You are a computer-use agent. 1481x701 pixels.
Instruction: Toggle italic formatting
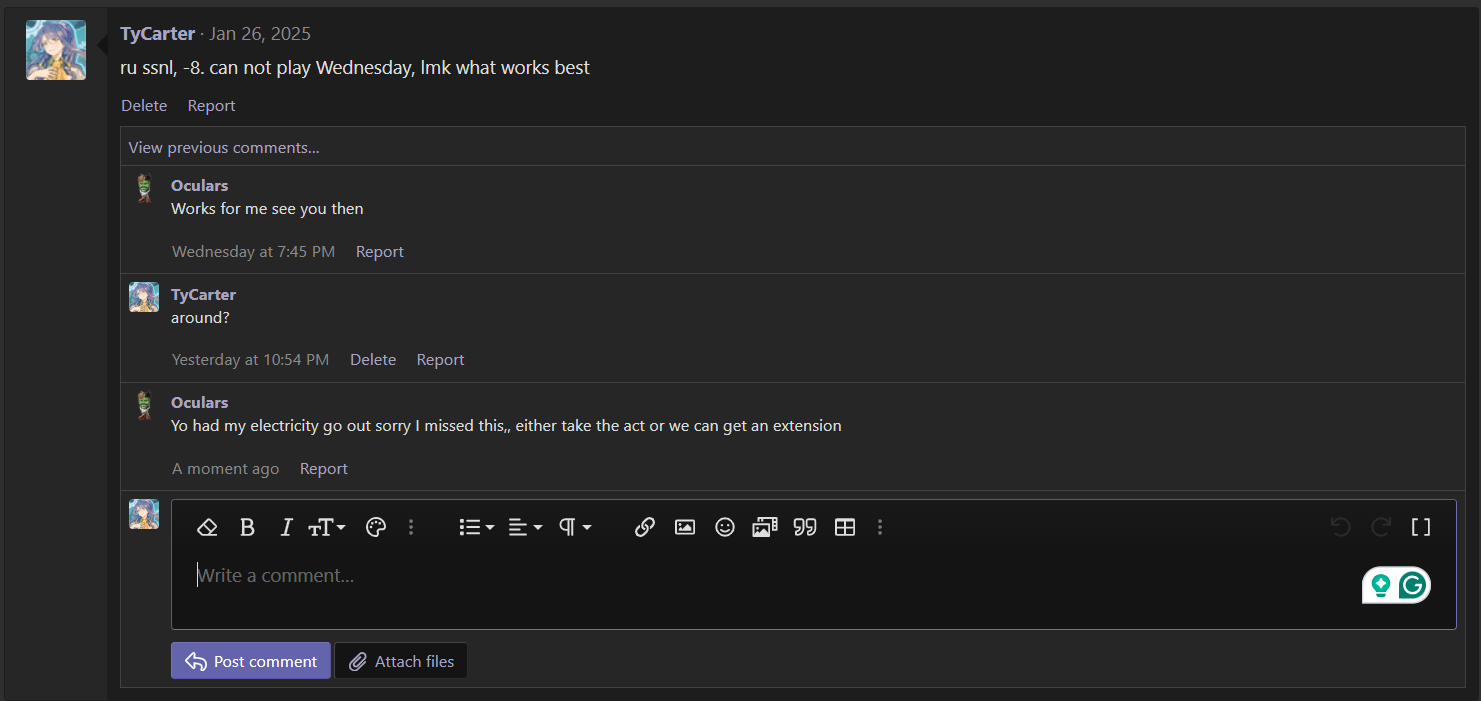pyautogui.click(x=286, y=527)
